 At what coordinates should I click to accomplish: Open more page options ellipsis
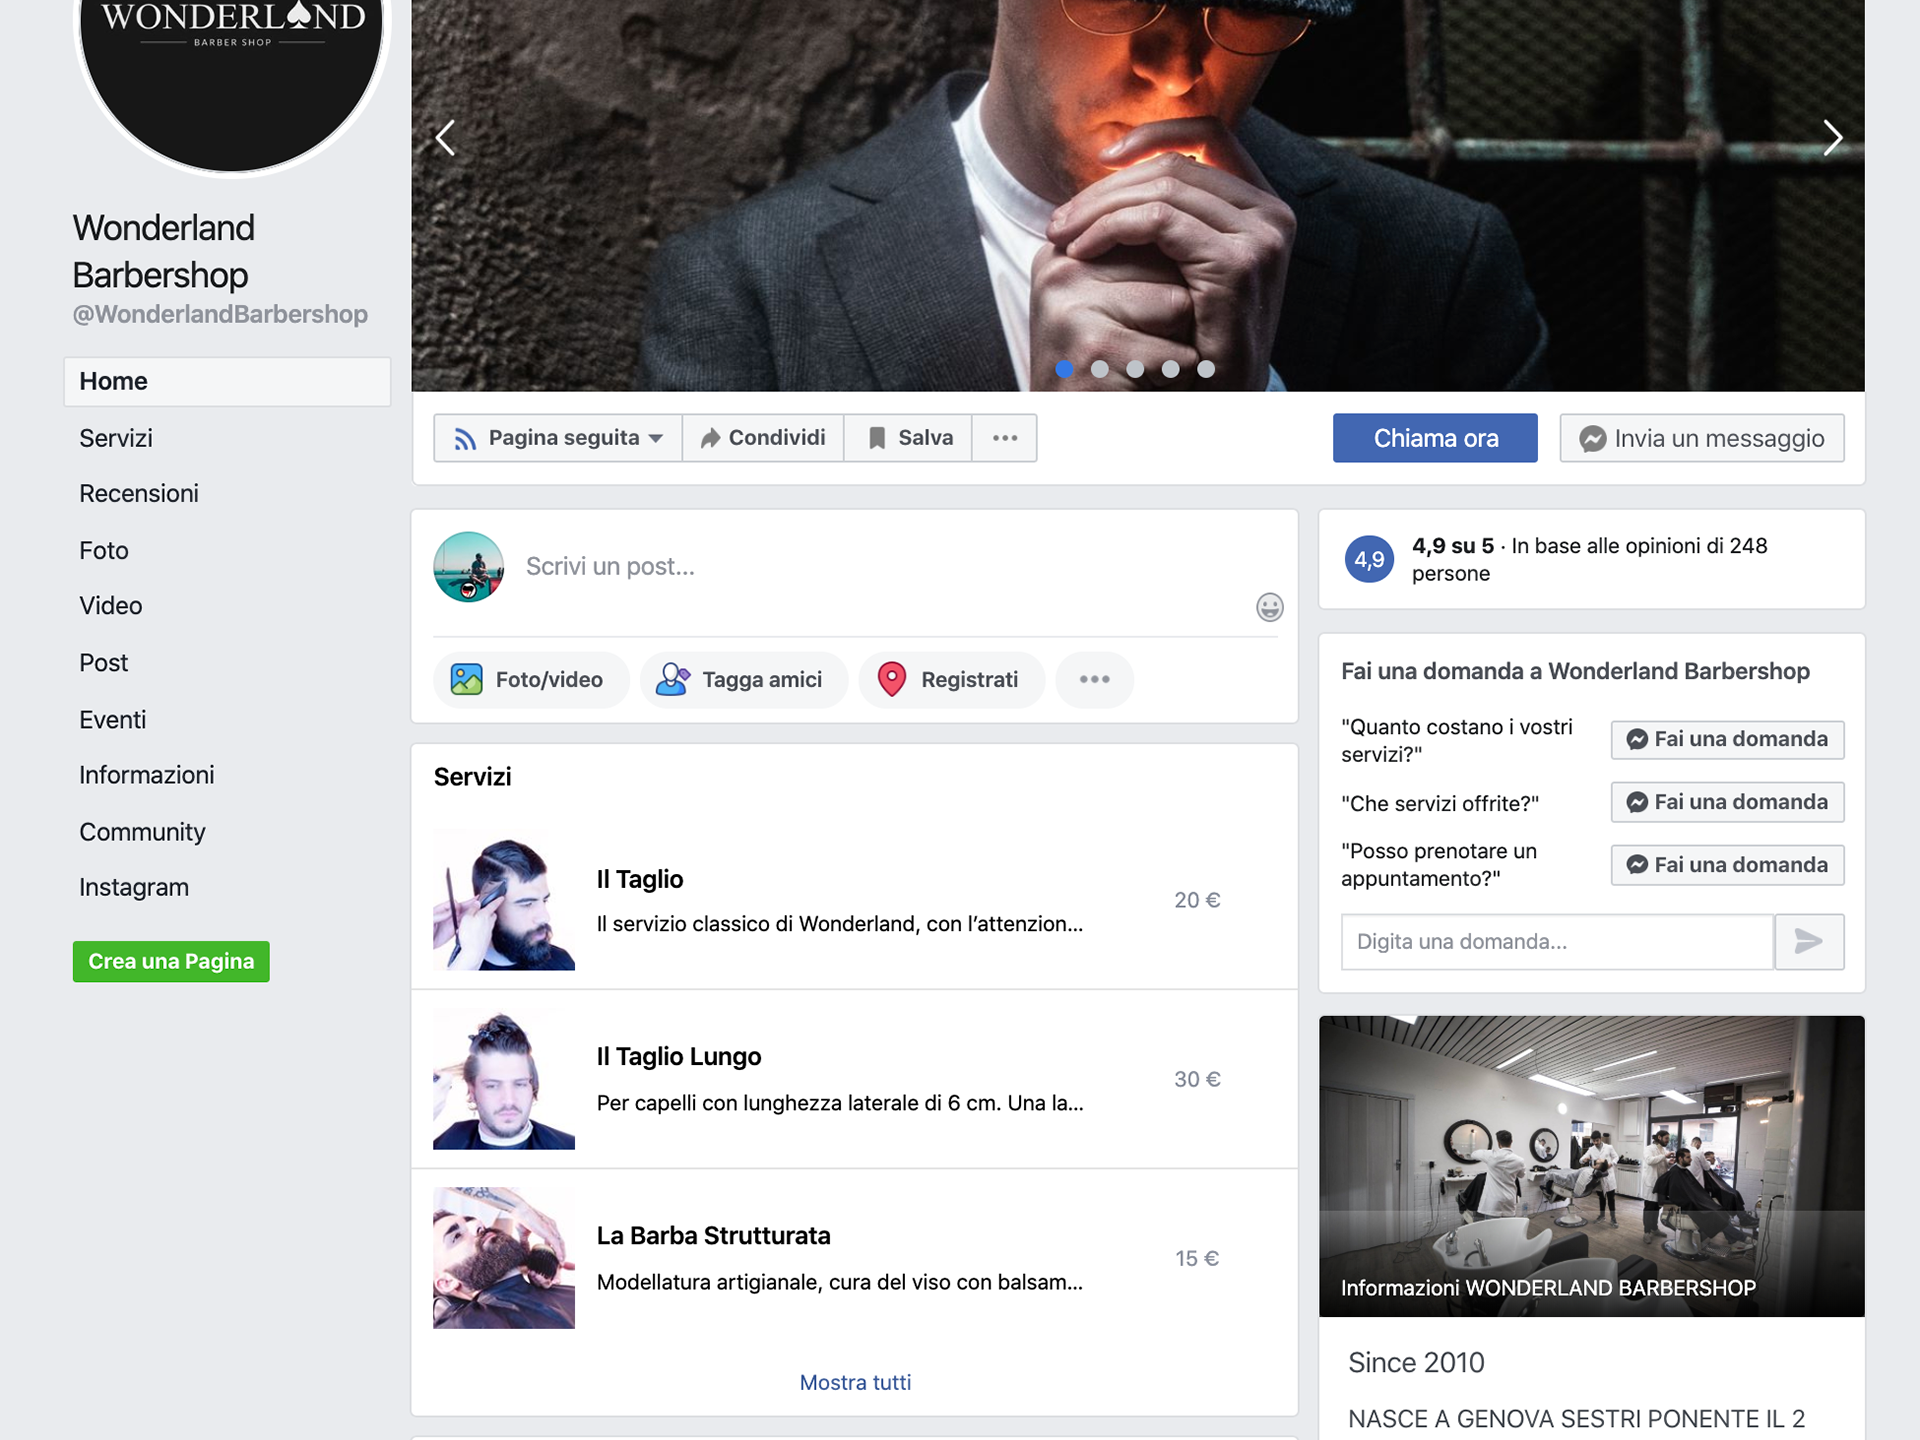point(1005,438)
